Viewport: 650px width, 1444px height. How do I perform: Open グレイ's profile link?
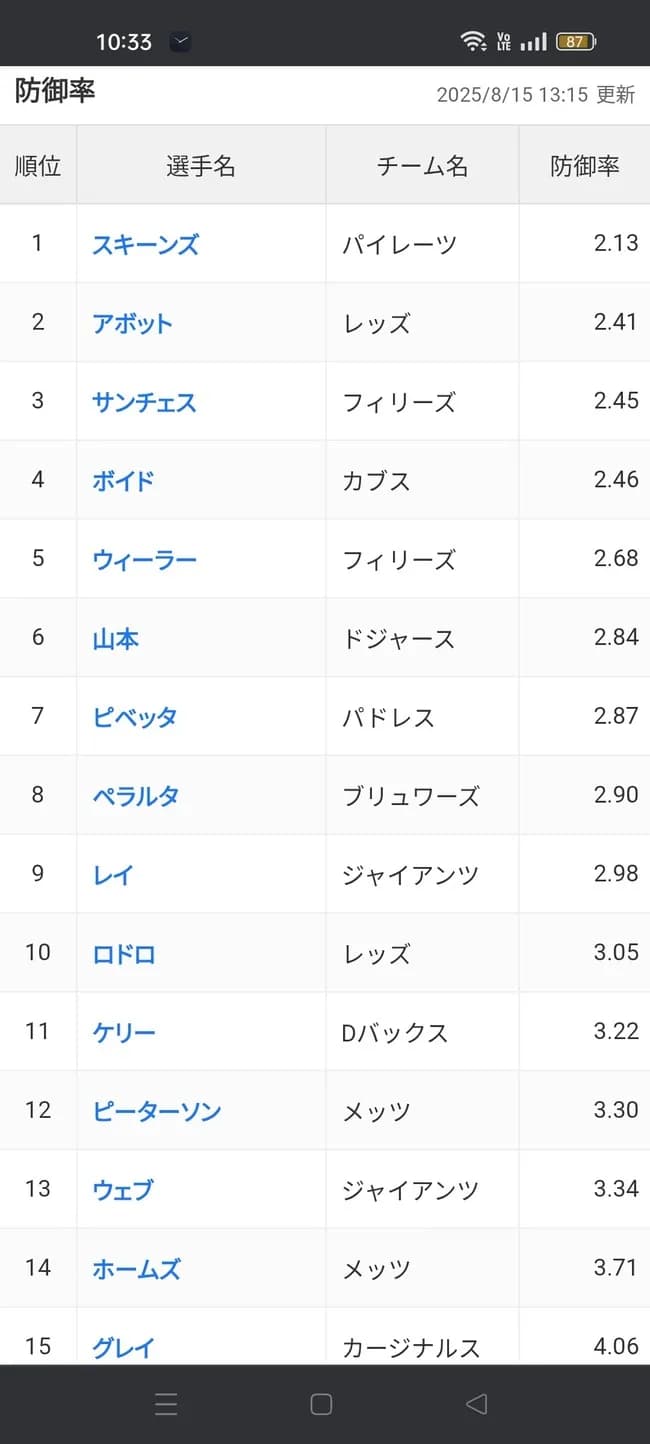click(123, 1347)
